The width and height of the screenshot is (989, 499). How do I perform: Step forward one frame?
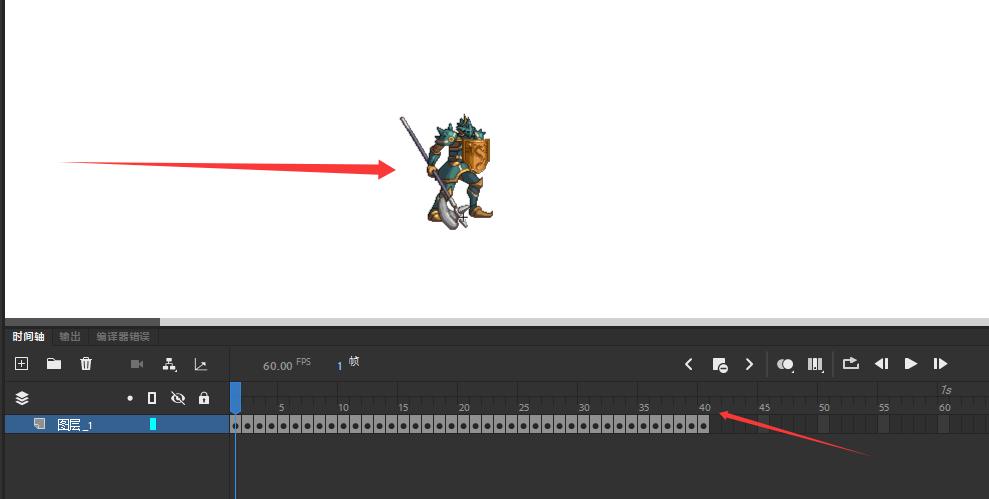(x=940, y=363)
